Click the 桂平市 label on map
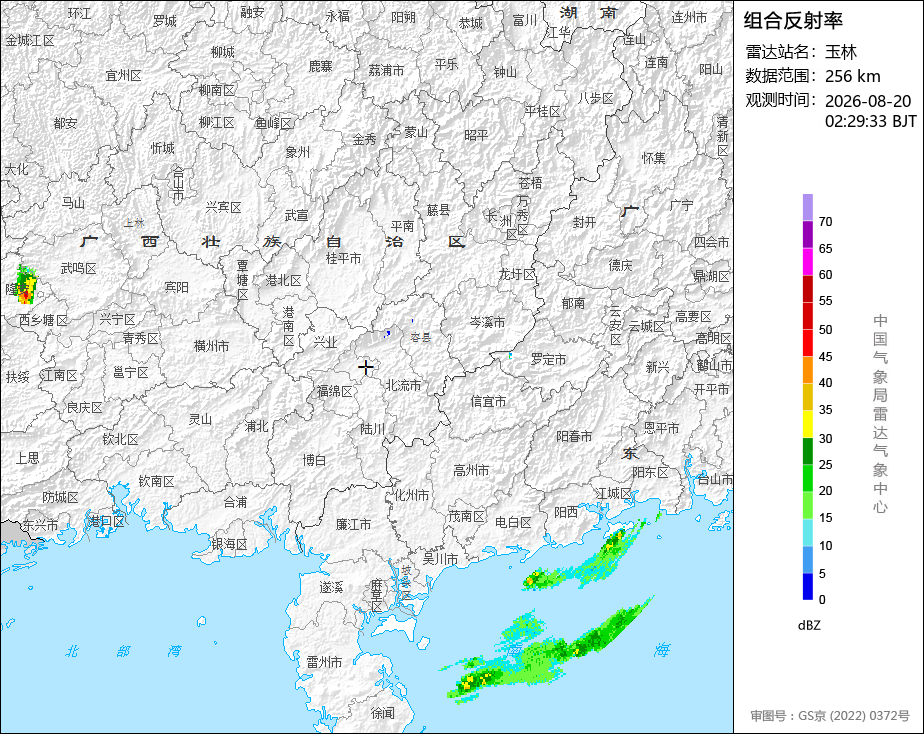 344,258
